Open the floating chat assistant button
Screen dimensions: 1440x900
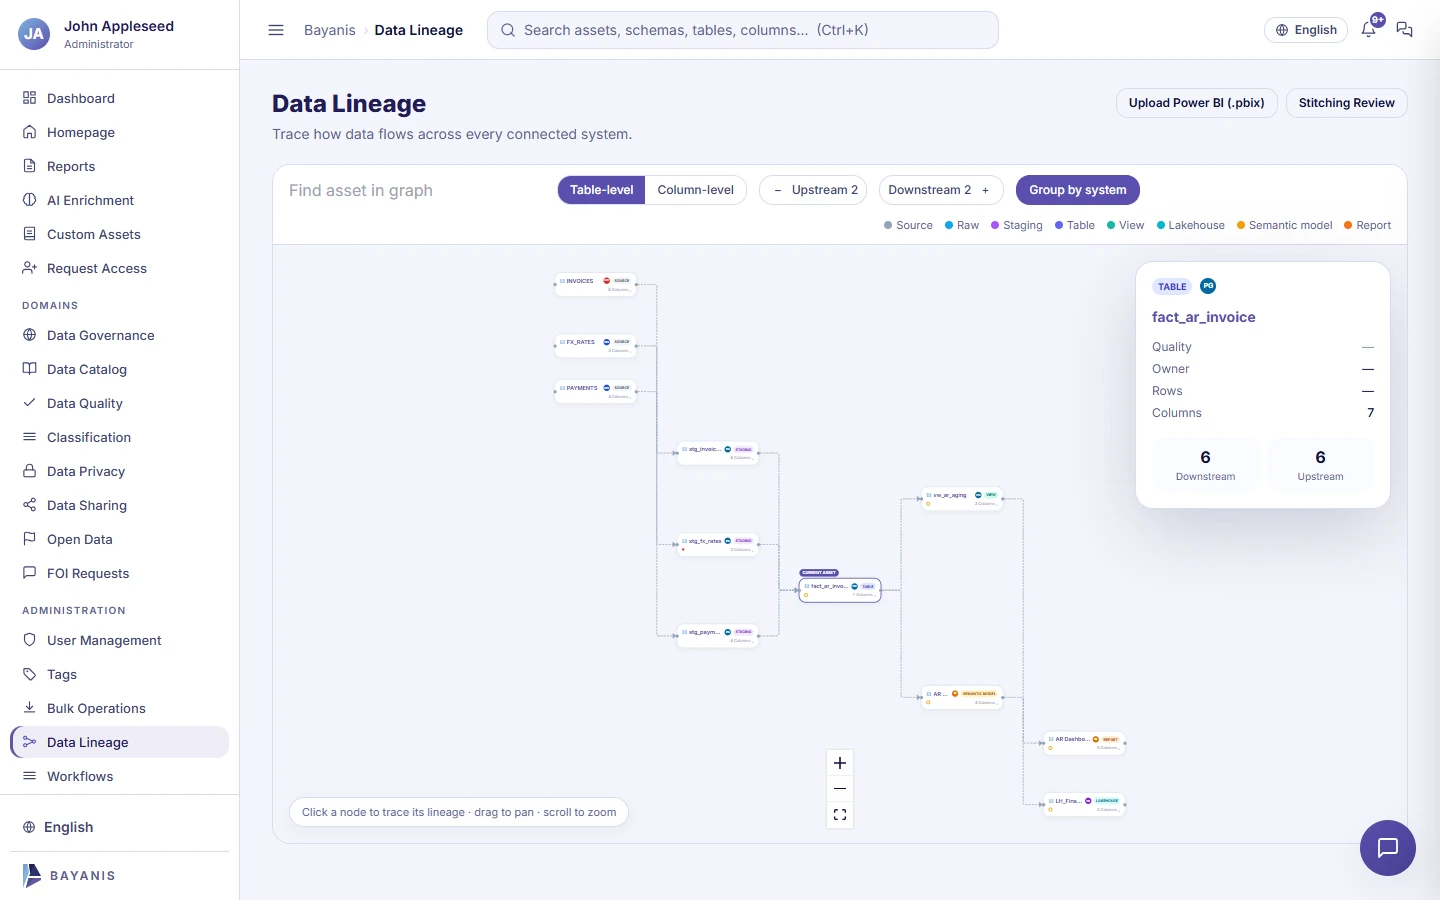pyautogui.click(x=1388, y=848)
